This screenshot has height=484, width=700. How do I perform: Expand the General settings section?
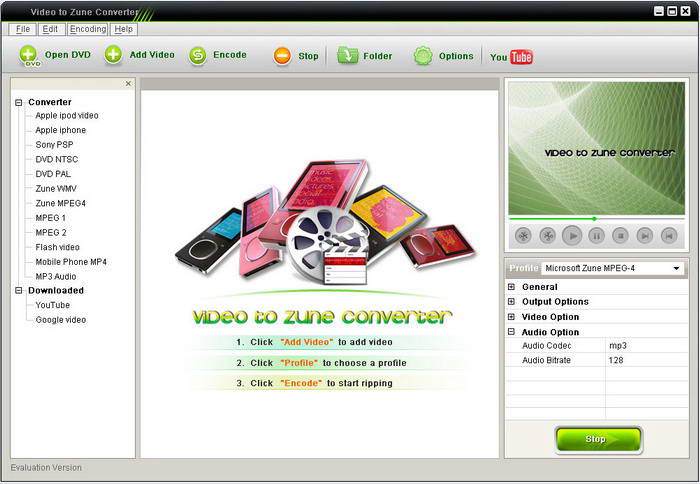pyautogui.click(x=512, y=287)
